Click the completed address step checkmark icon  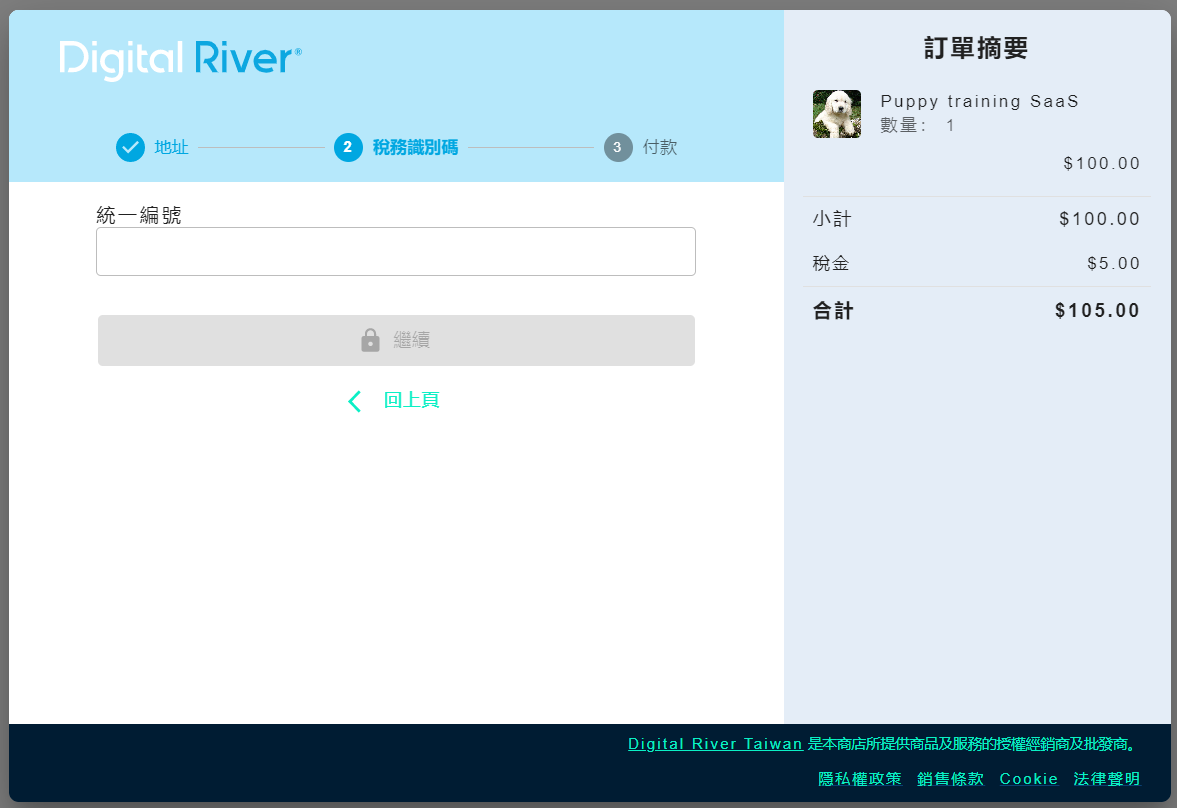[130, 147]
